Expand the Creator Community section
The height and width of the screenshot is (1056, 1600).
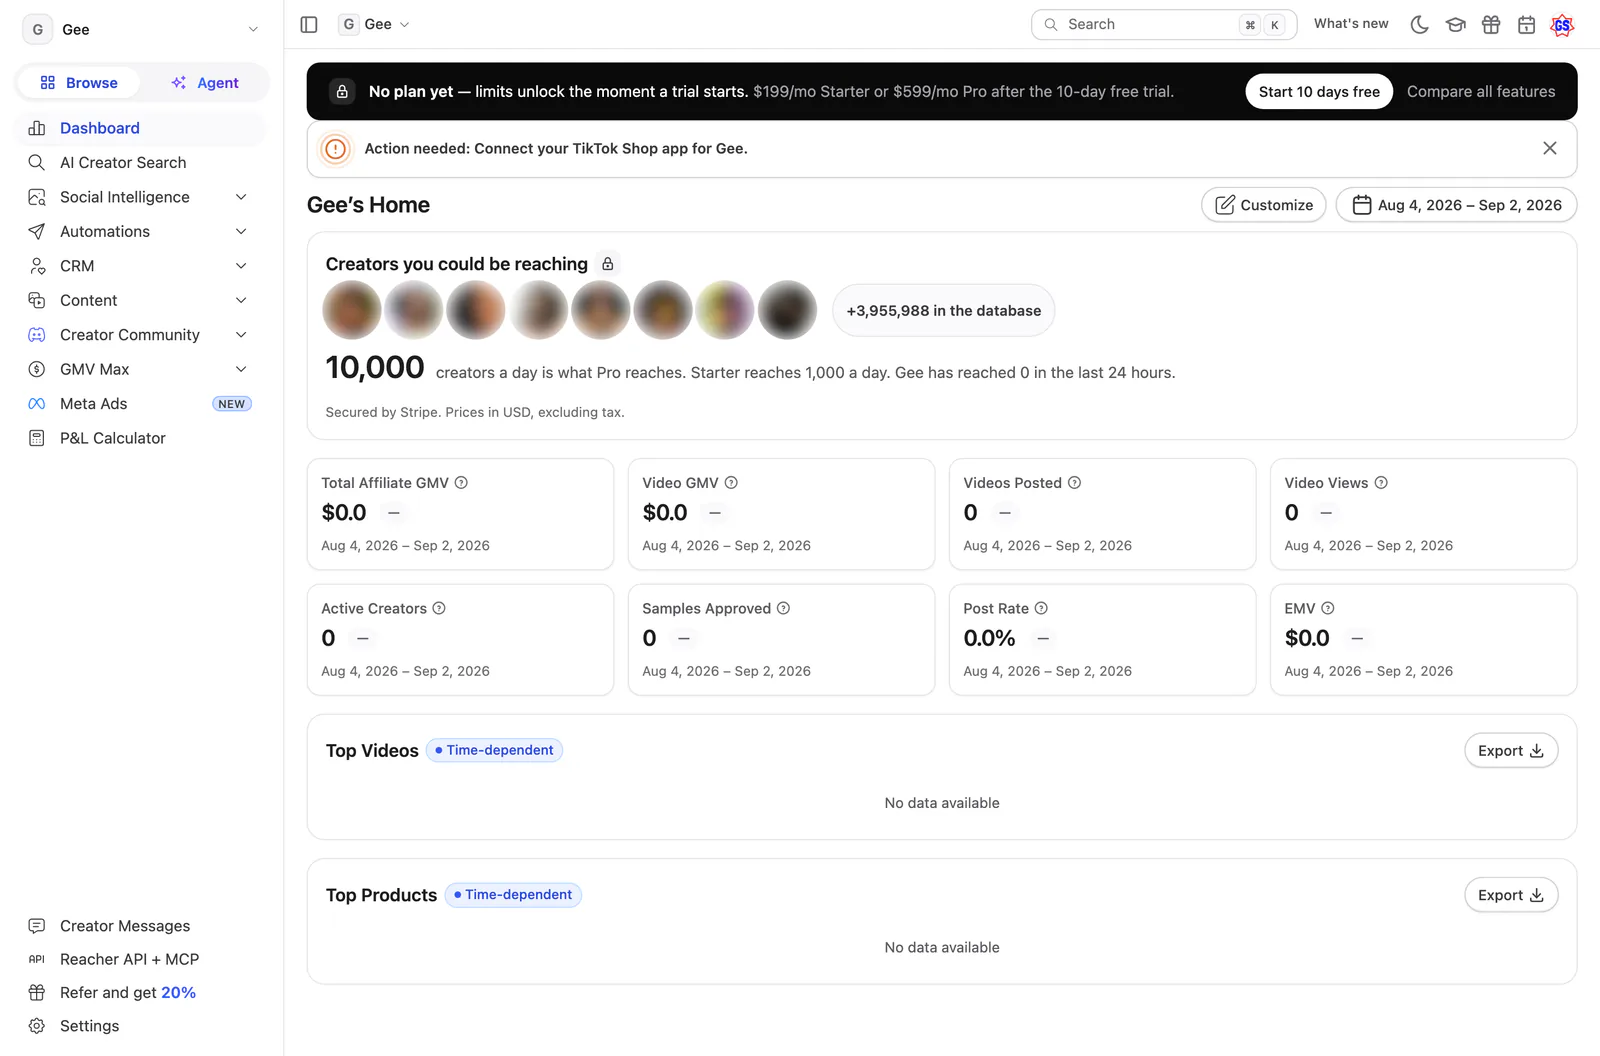(140, 335)
